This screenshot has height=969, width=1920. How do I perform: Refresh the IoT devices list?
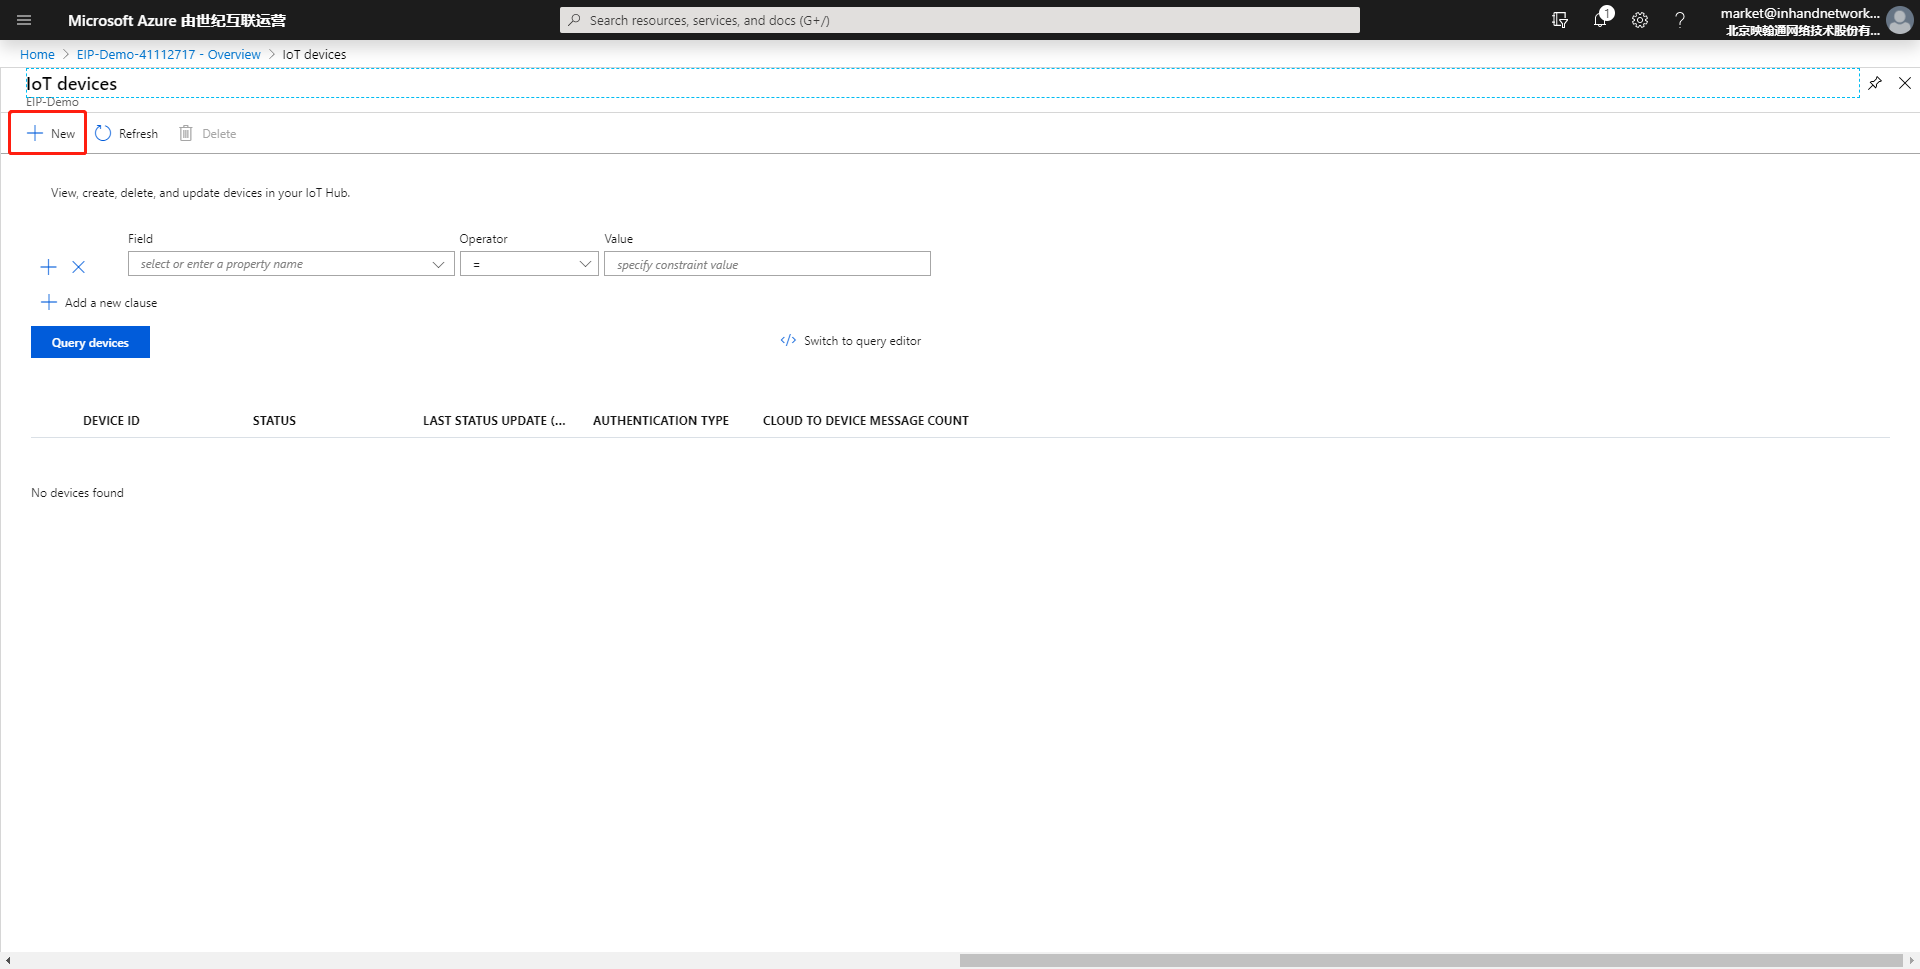[127, 133]
